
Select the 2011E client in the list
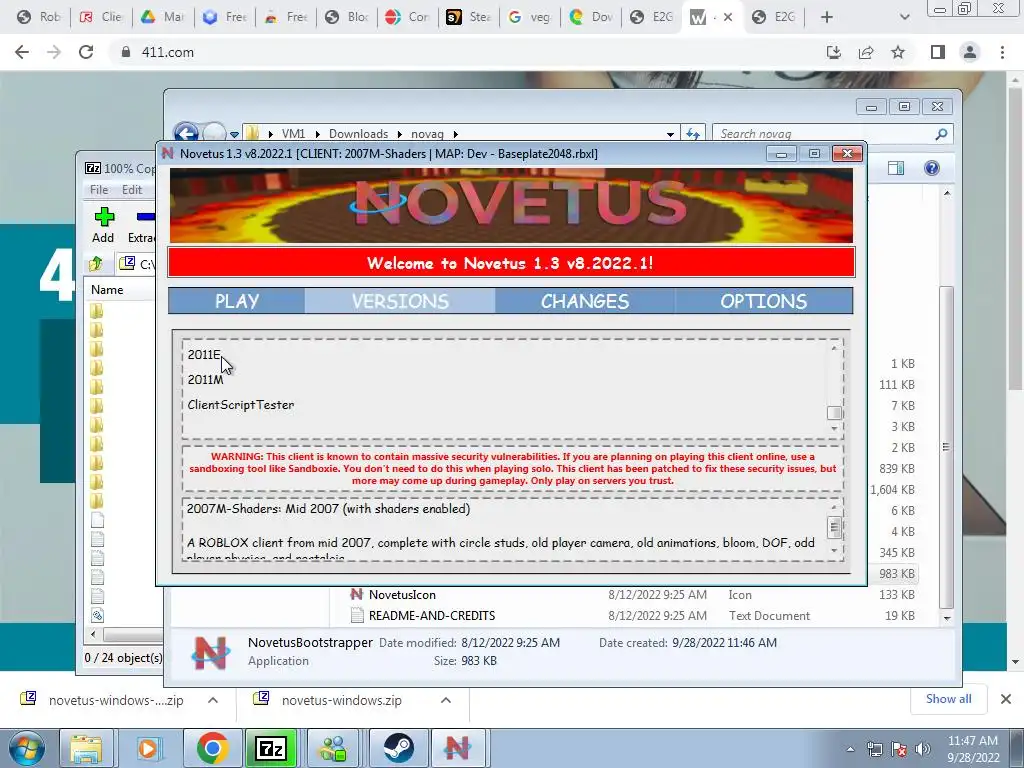tap(204, 355)
